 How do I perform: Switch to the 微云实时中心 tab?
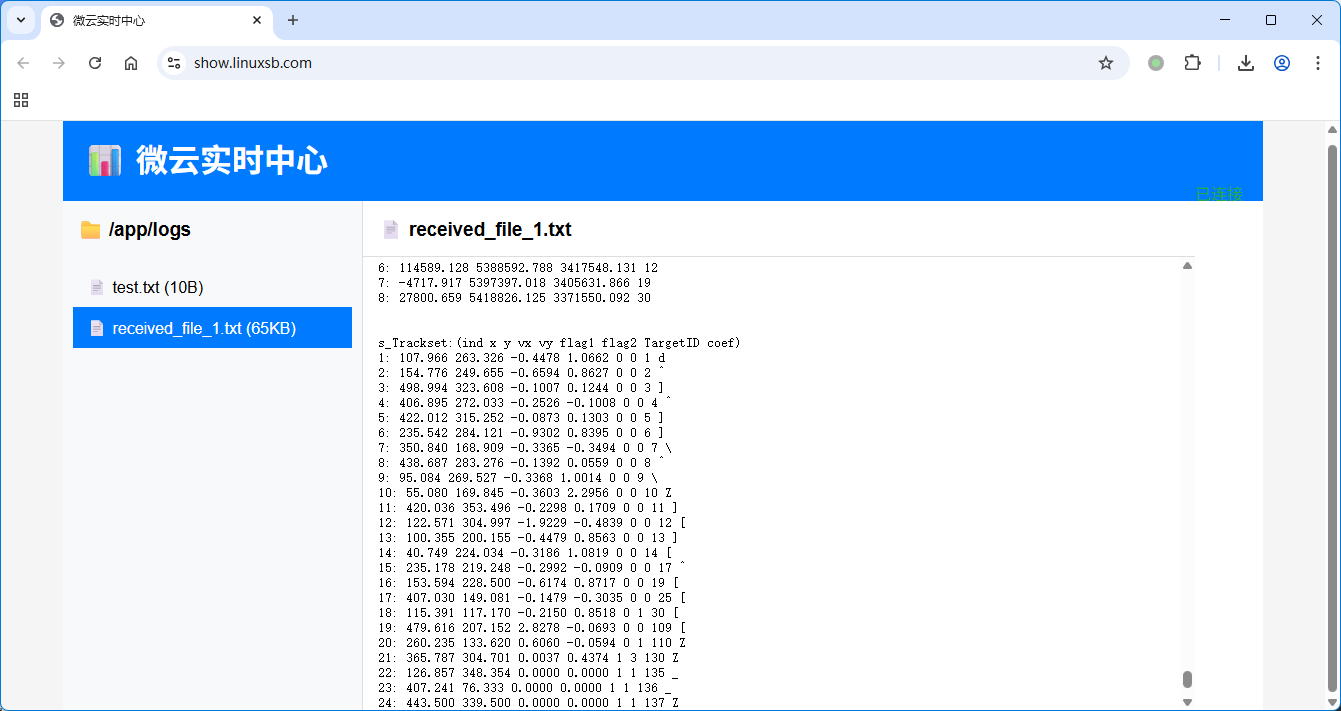(150, 20)
